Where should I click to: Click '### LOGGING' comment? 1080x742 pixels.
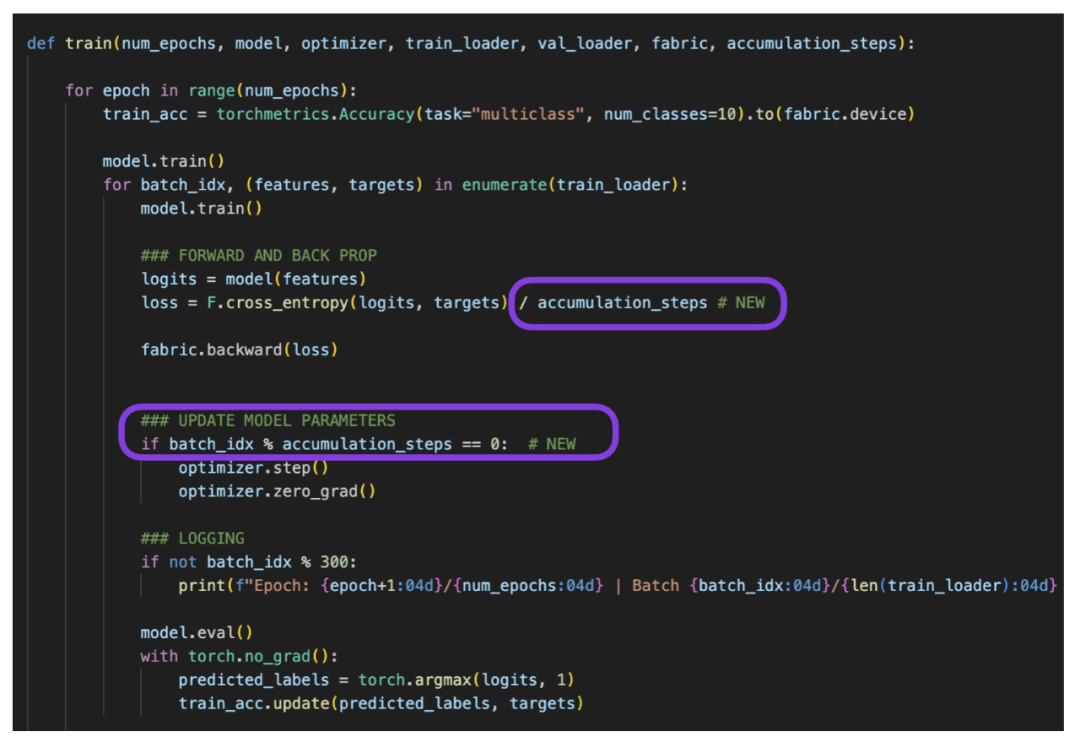pos(192,538)
